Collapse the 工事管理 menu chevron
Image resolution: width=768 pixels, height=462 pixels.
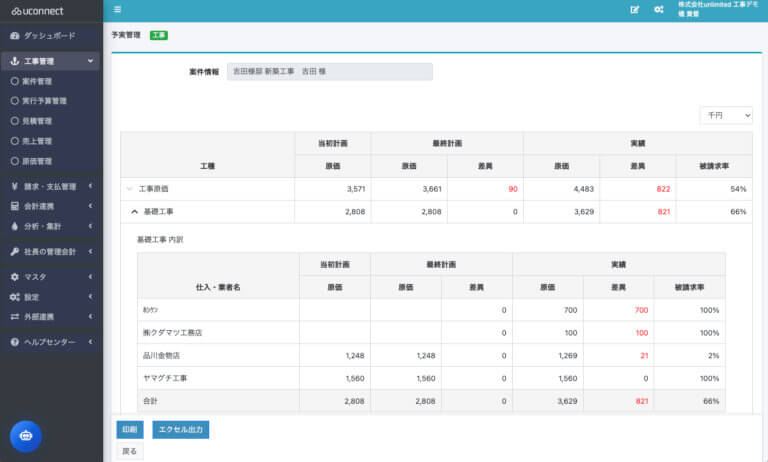click(x=91, y=61)
